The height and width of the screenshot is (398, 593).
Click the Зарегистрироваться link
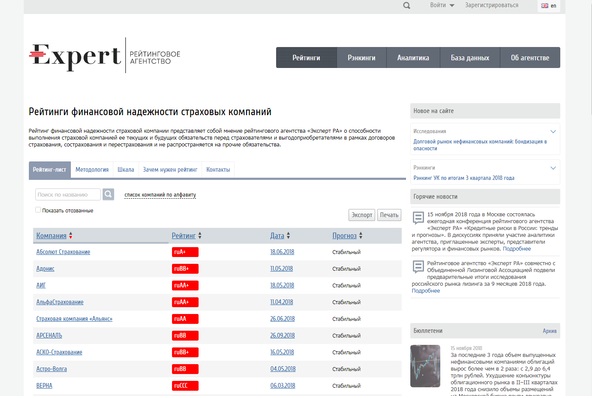pos(492,5)
